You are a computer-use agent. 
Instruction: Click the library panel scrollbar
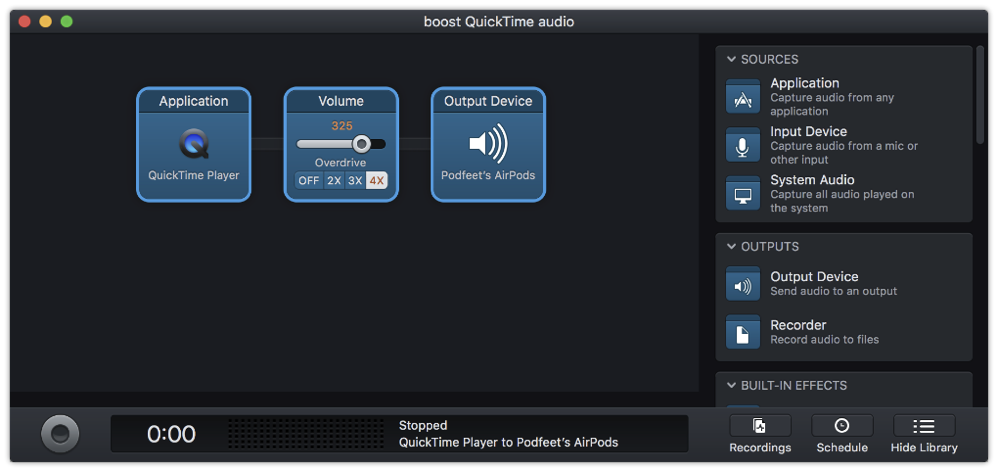click(980, 95)
